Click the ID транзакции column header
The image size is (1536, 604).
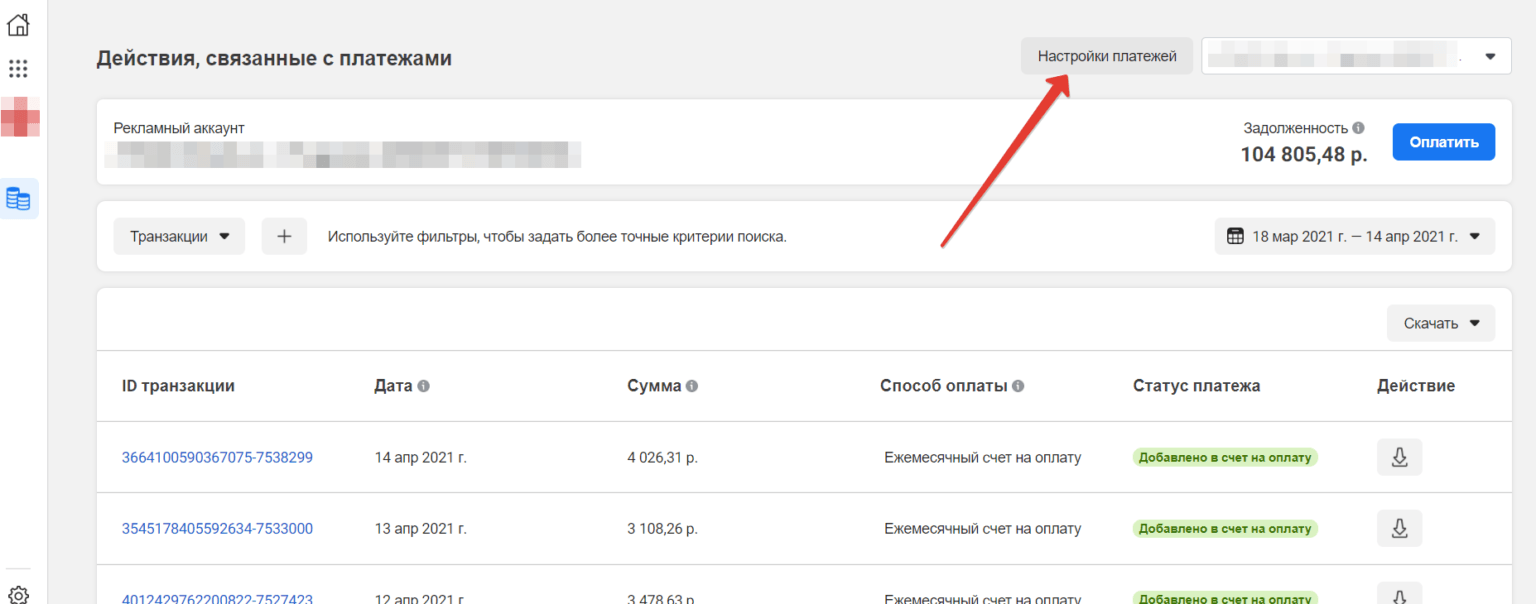click(x=178, y=386)
